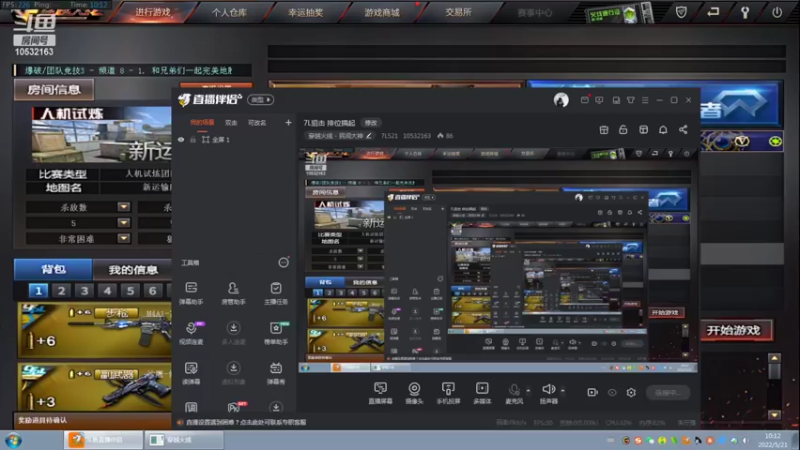This screenshot has width=800, height=450.
Task: Open the mail inbox icon in title bar
Action: (x=585, y=100)
